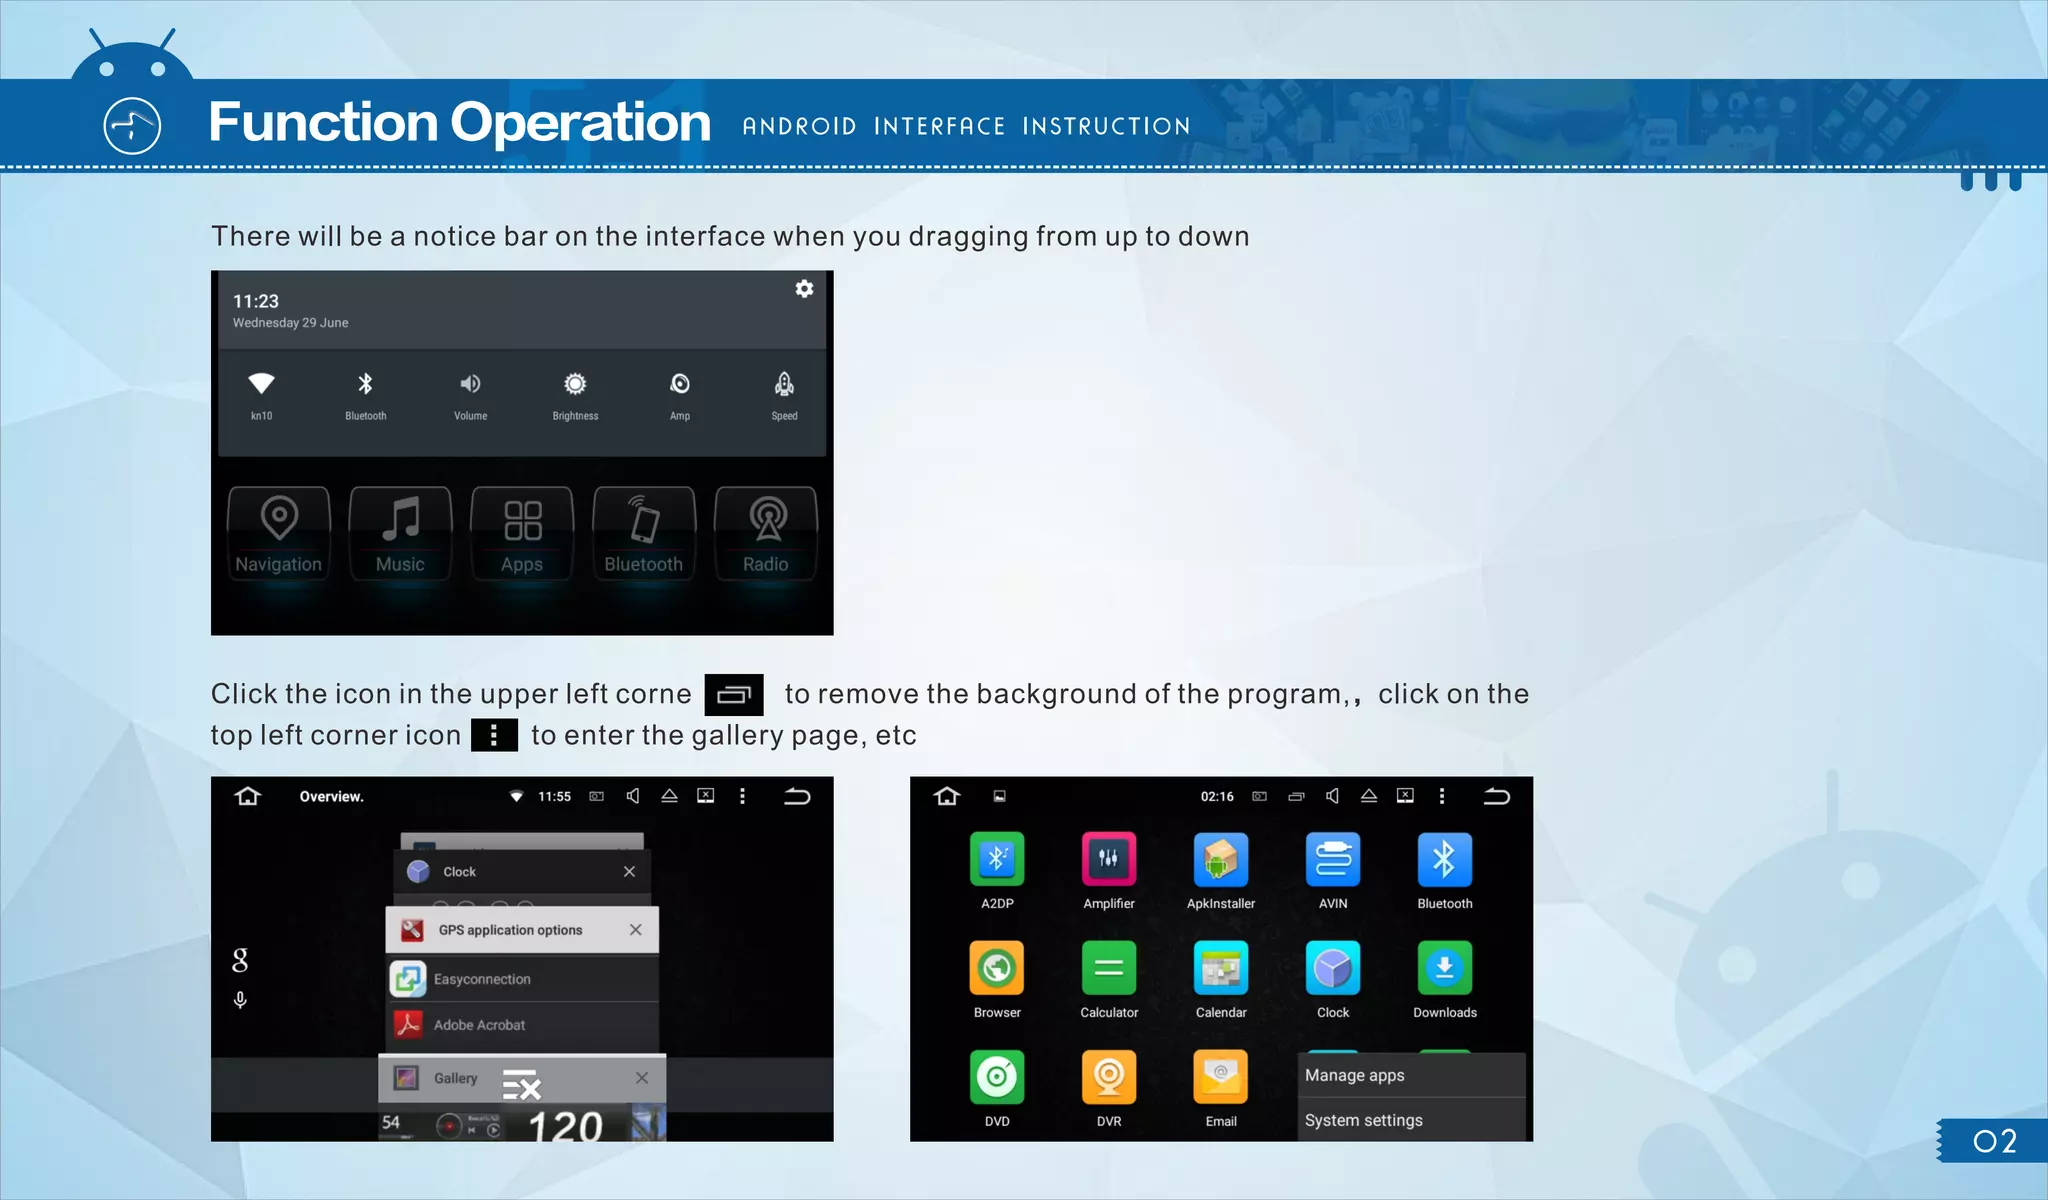Open the Navigation home tile
Screen dimensions: 2048x1200
(279, 534)
